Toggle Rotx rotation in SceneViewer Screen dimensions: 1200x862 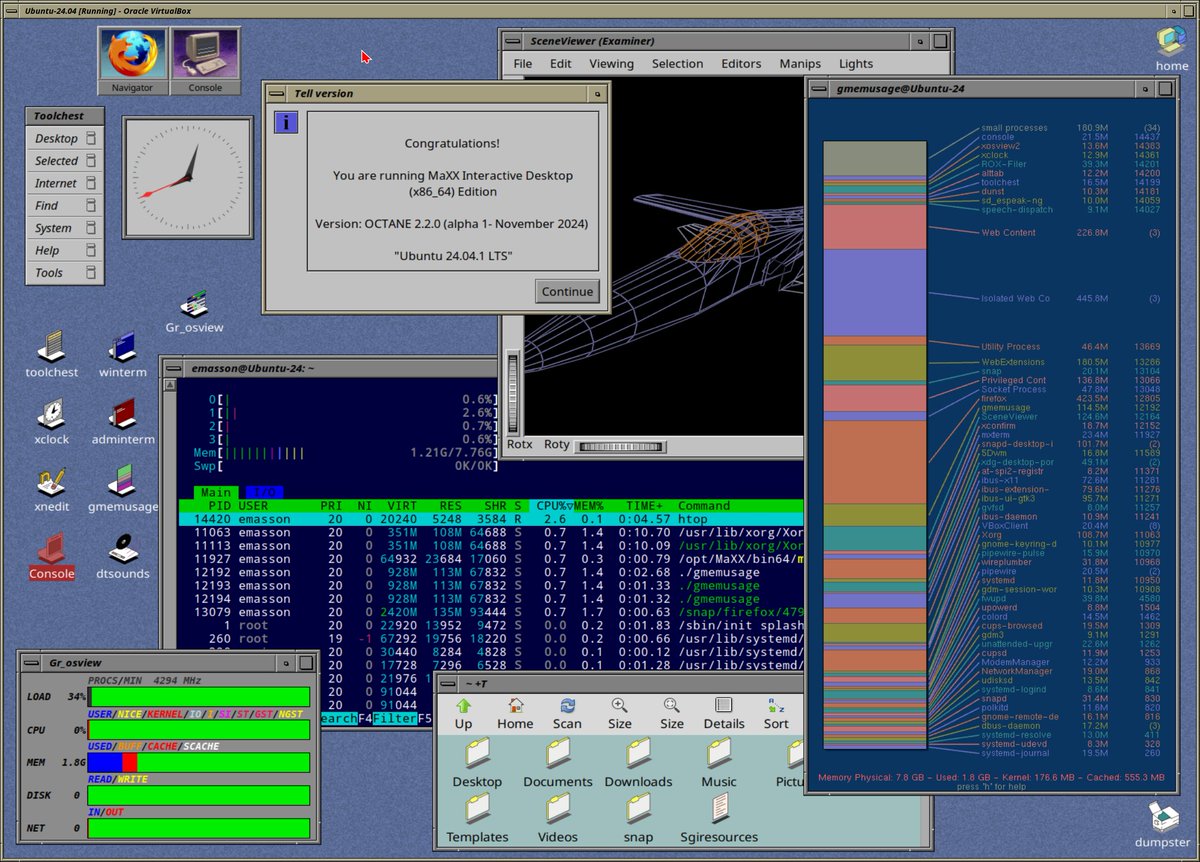tap(519, 444)
